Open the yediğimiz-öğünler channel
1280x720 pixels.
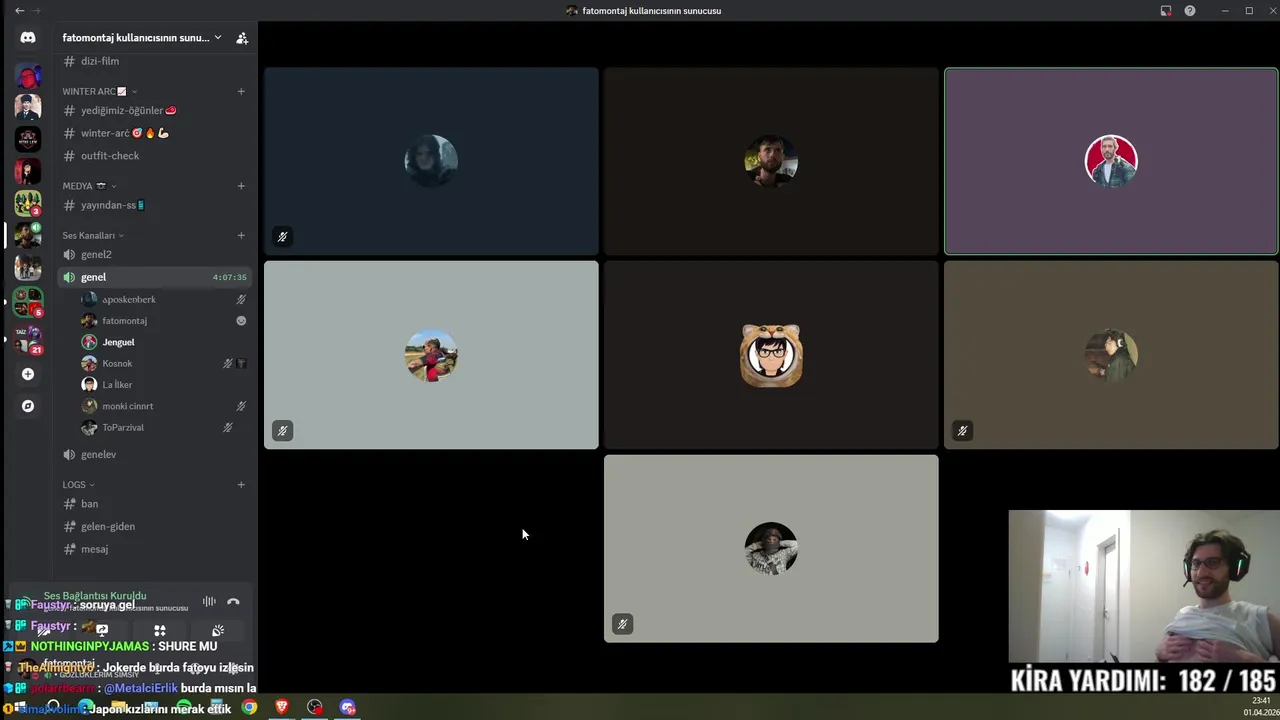(x=155, y=110)
